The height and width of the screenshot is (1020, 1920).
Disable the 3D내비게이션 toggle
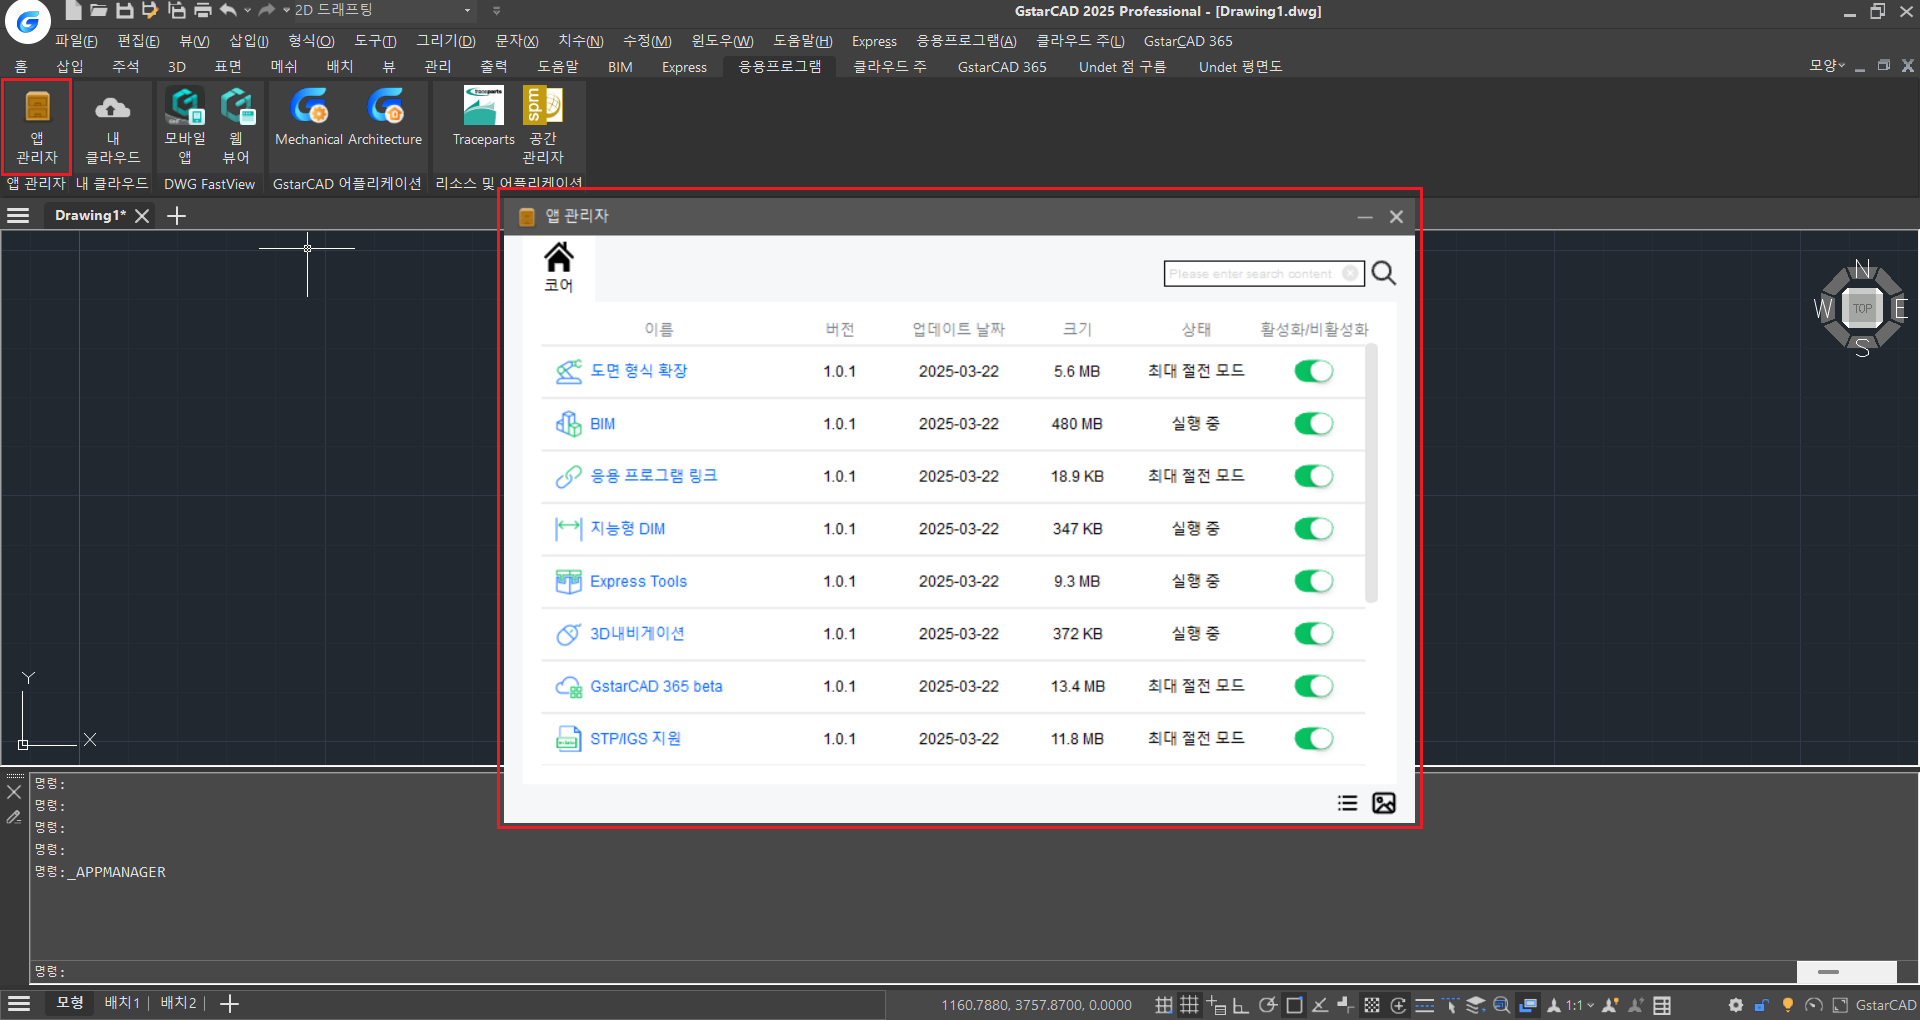pyautogui.click(x=1314, y=634)
